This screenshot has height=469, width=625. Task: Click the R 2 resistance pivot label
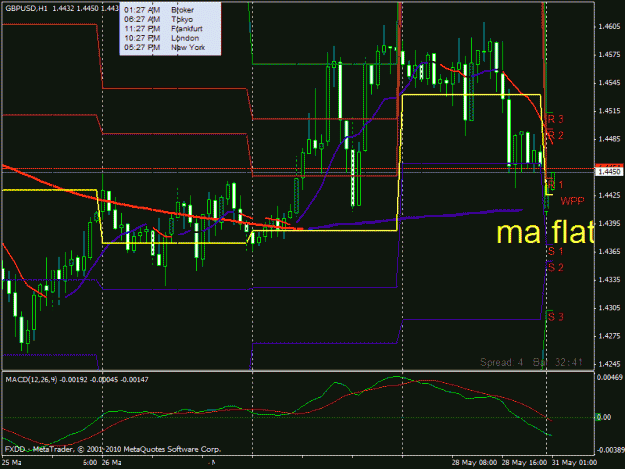pyautogui.click(x=556, y=135)
